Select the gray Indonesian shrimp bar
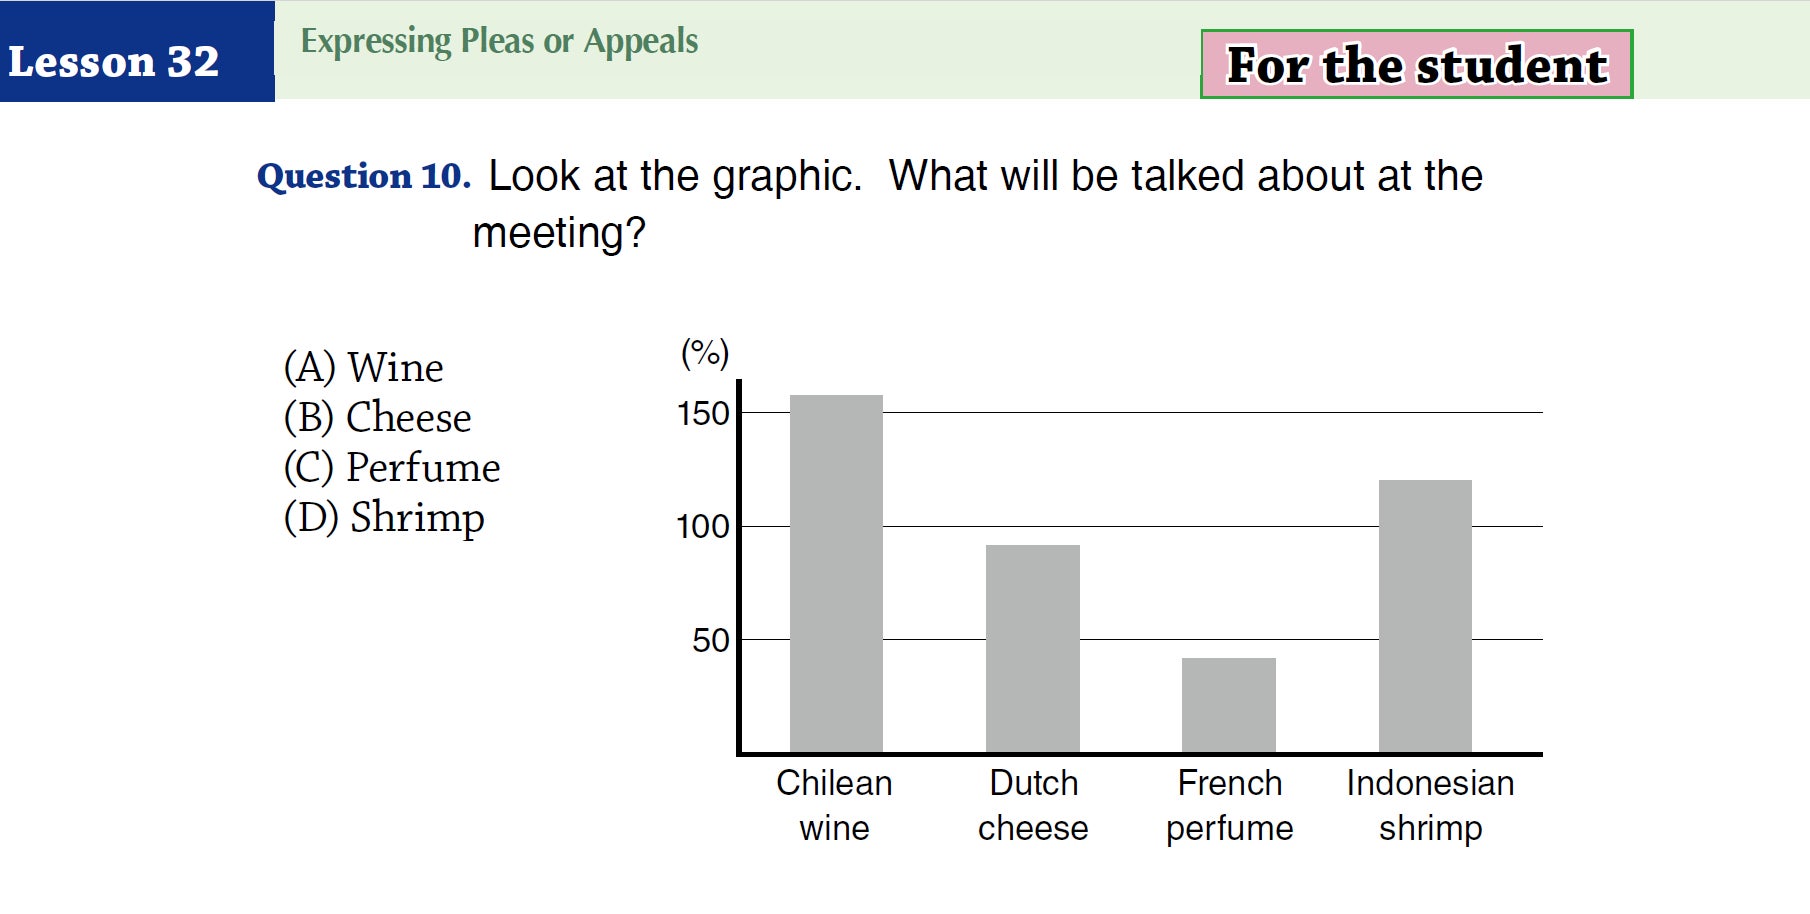This screenshot has height=914, width=1810. 1425,615
